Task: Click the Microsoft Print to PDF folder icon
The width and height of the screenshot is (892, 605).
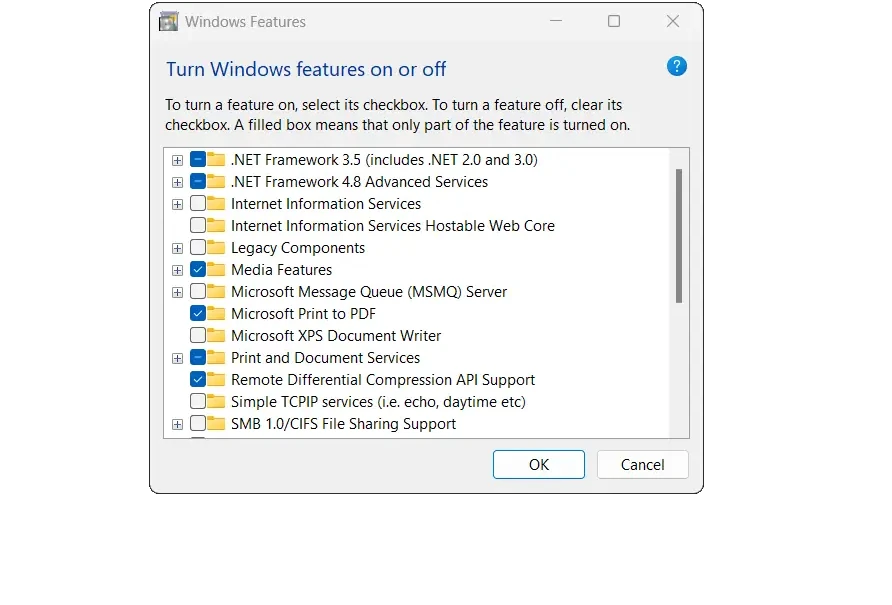Action: 216,314
